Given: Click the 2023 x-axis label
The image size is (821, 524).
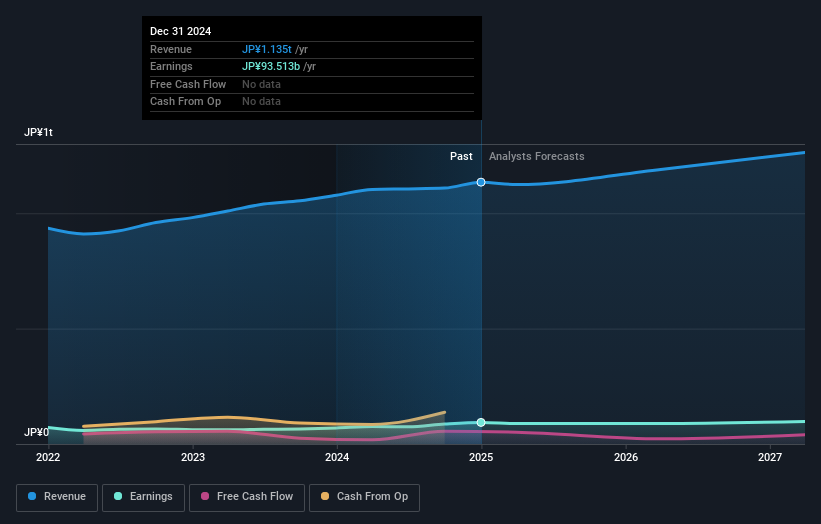Looking at the screenshot, I should pyautogui.click(x=193, y=457).
